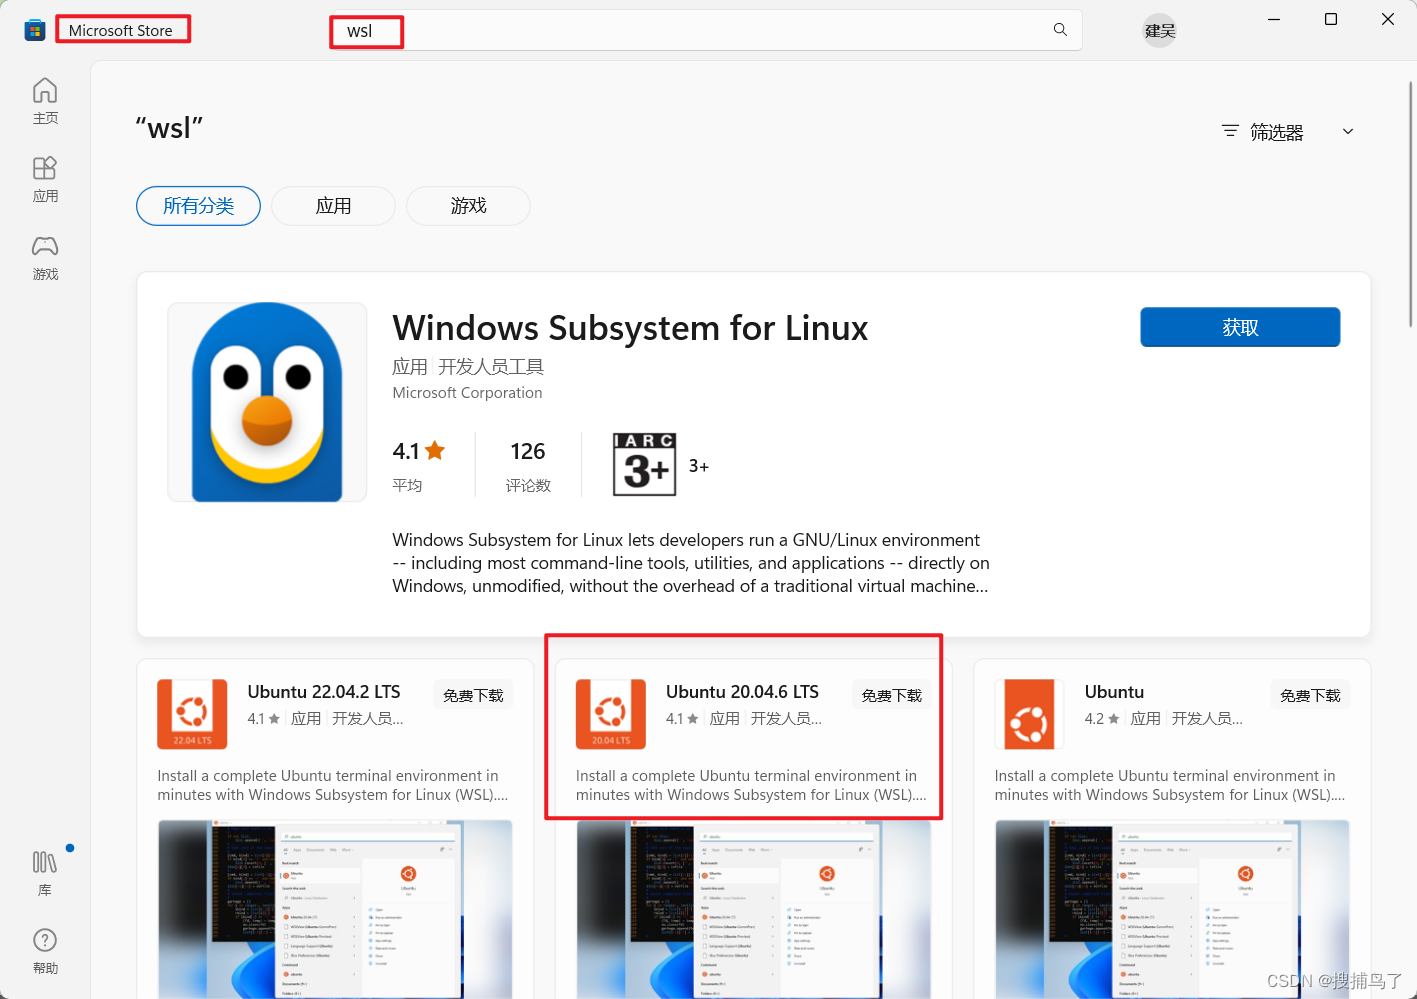Click the Ubuntu 20.04.6 LTS app icon

point(611,714)
